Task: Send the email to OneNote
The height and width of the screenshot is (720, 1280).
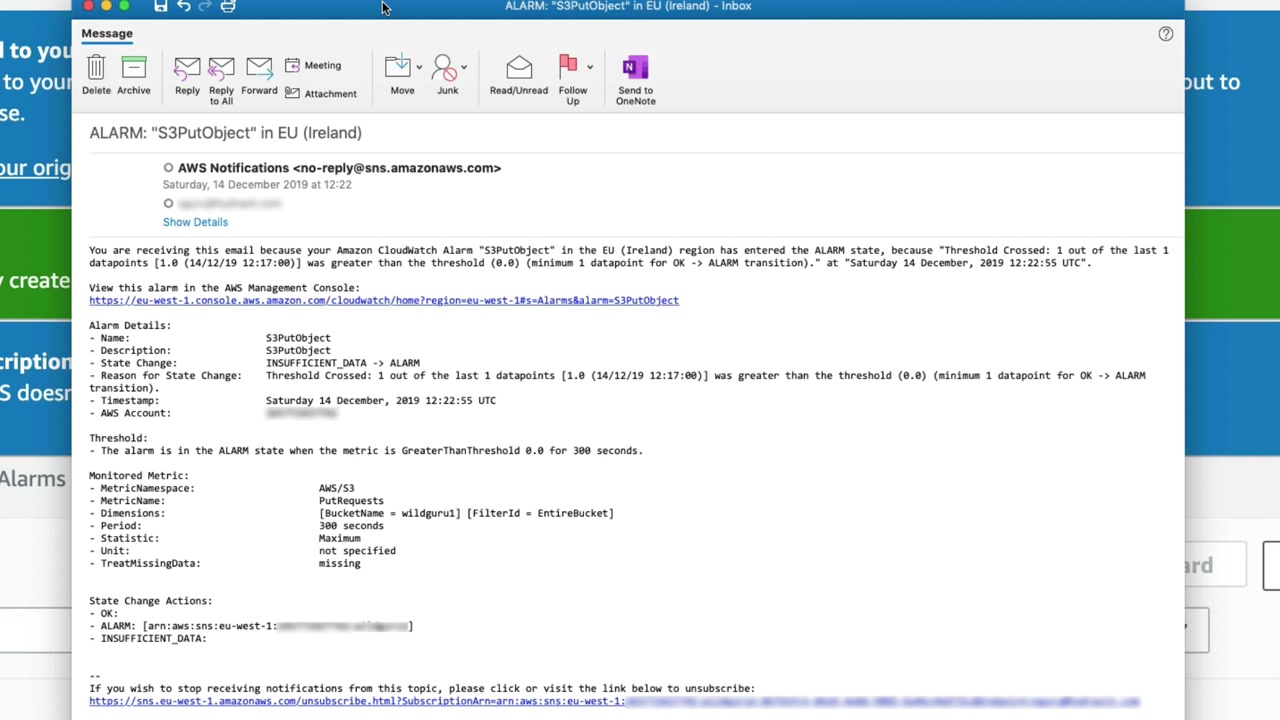Action: (x=636, y=80)
